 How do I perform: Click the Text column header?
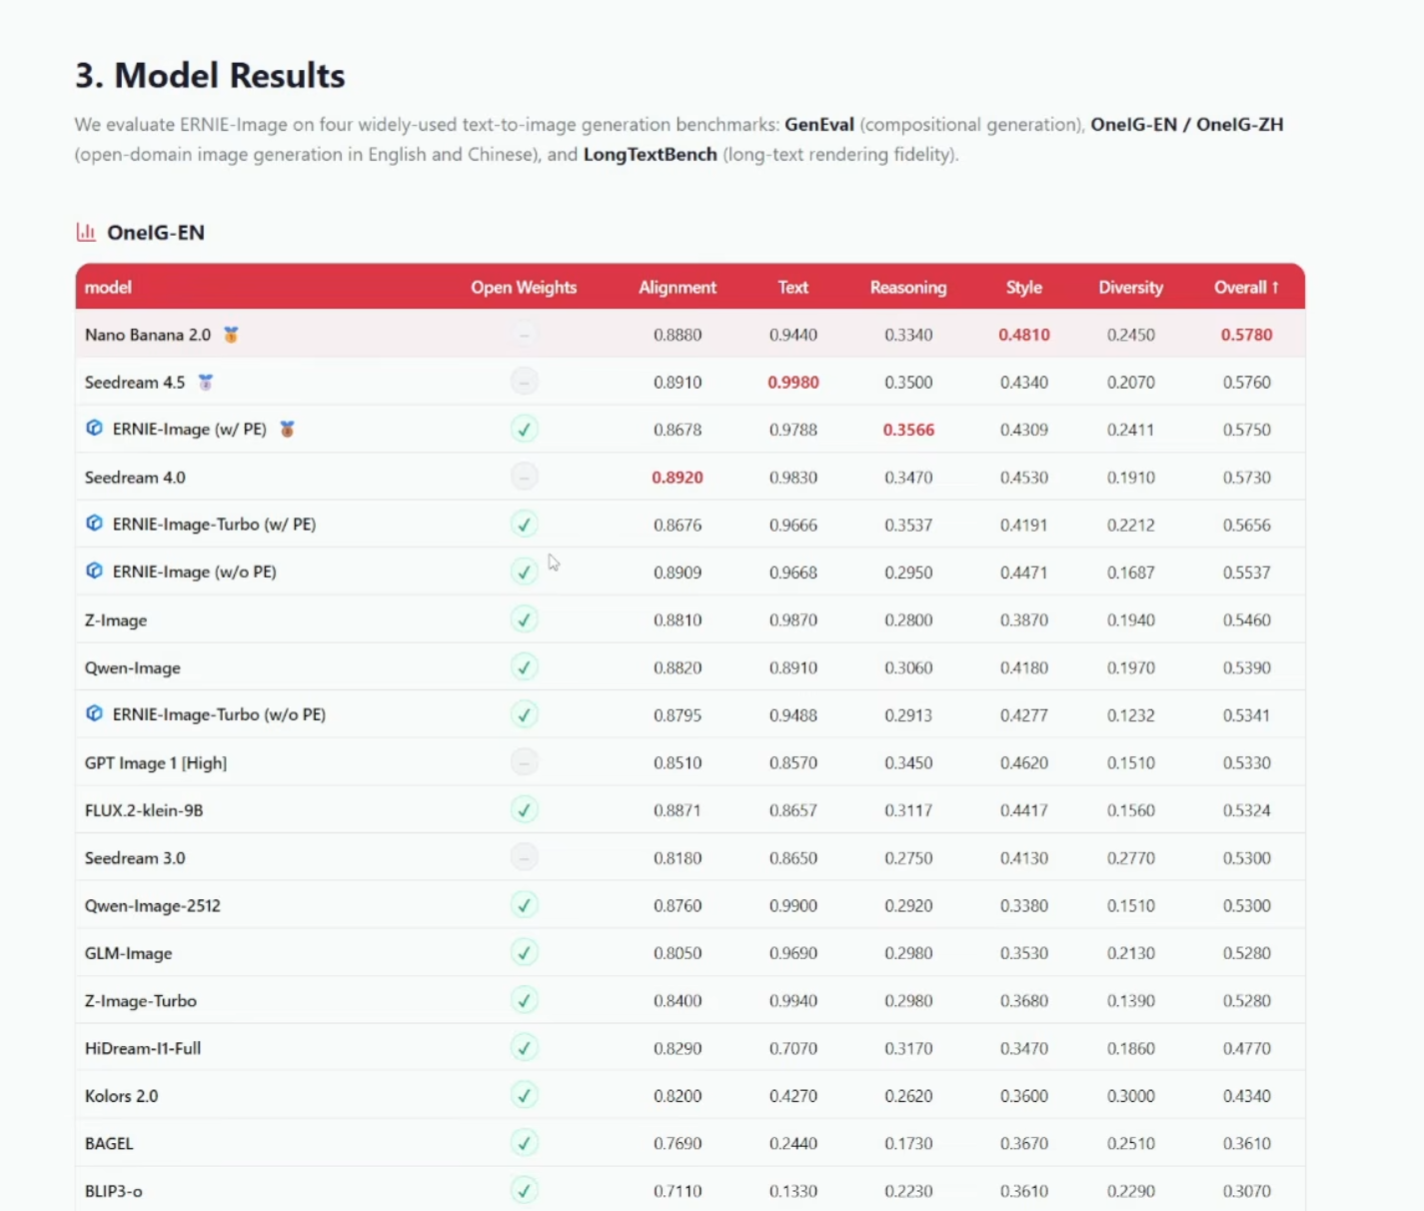[793, 287]
